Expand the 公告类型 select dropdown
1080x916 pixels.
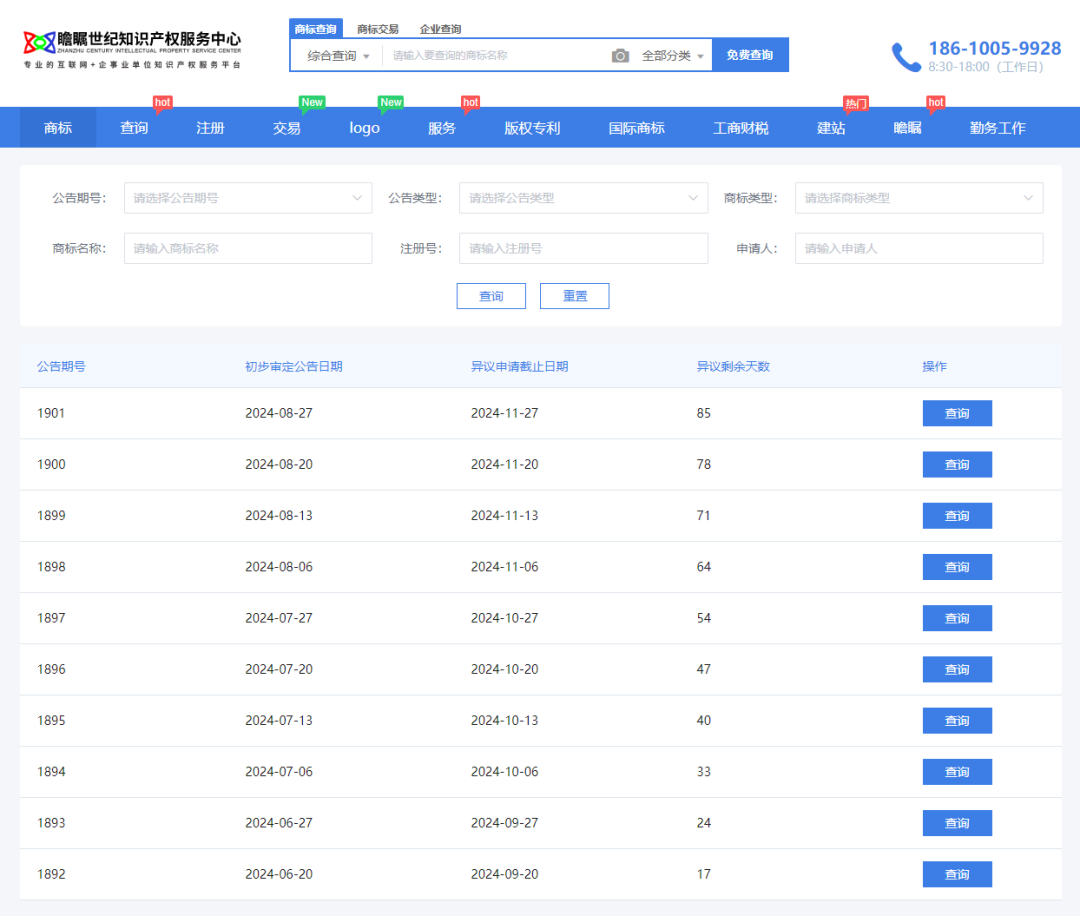tap(583, 198)
